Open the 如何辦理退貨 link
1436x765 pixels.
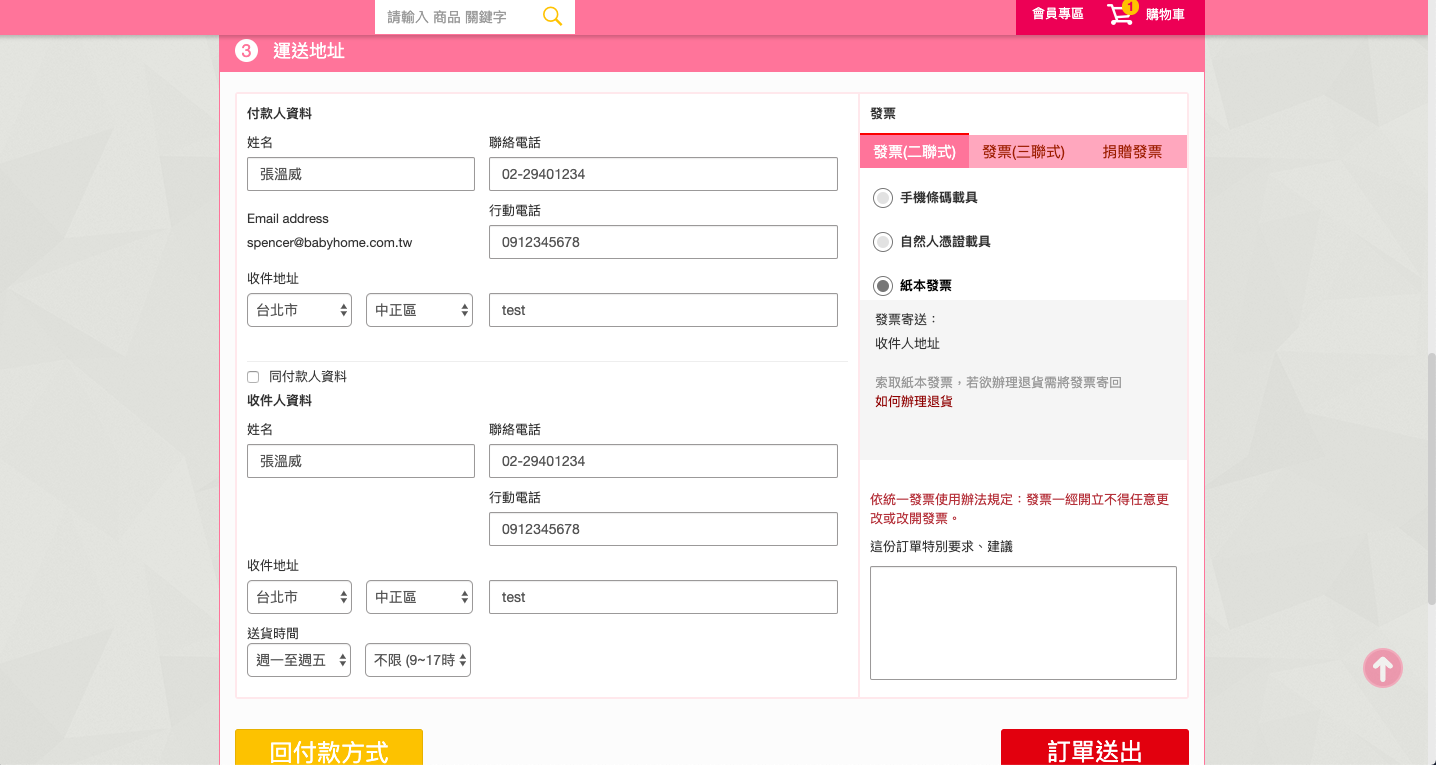[914, 401]
